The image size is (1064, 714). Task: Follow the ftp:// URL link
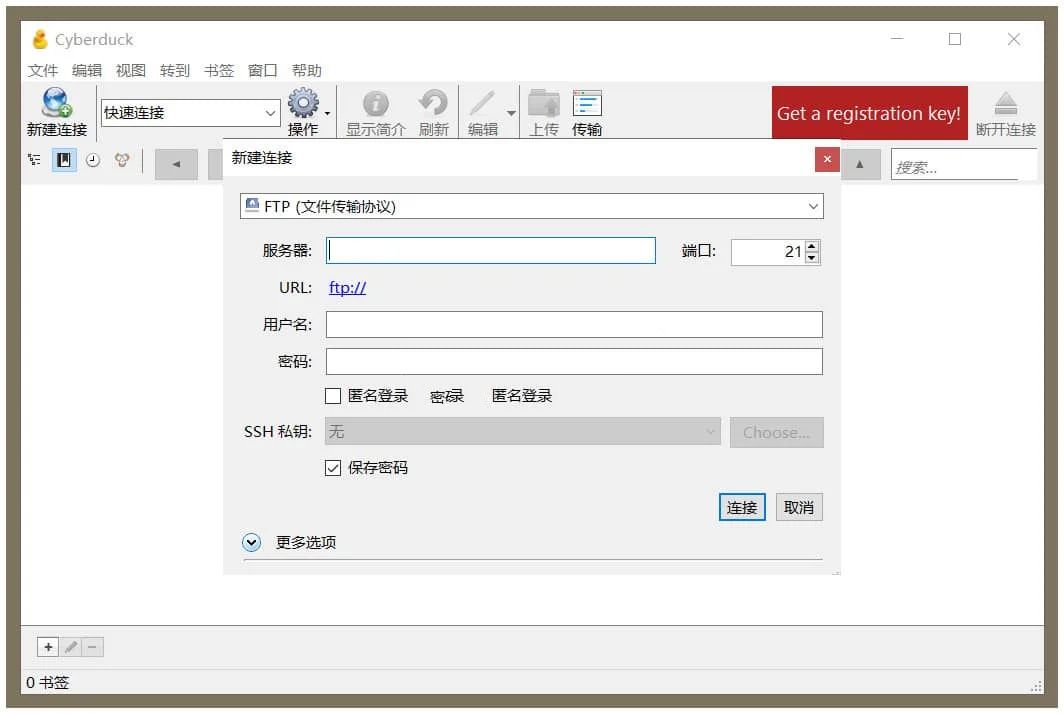pos(347,288)
